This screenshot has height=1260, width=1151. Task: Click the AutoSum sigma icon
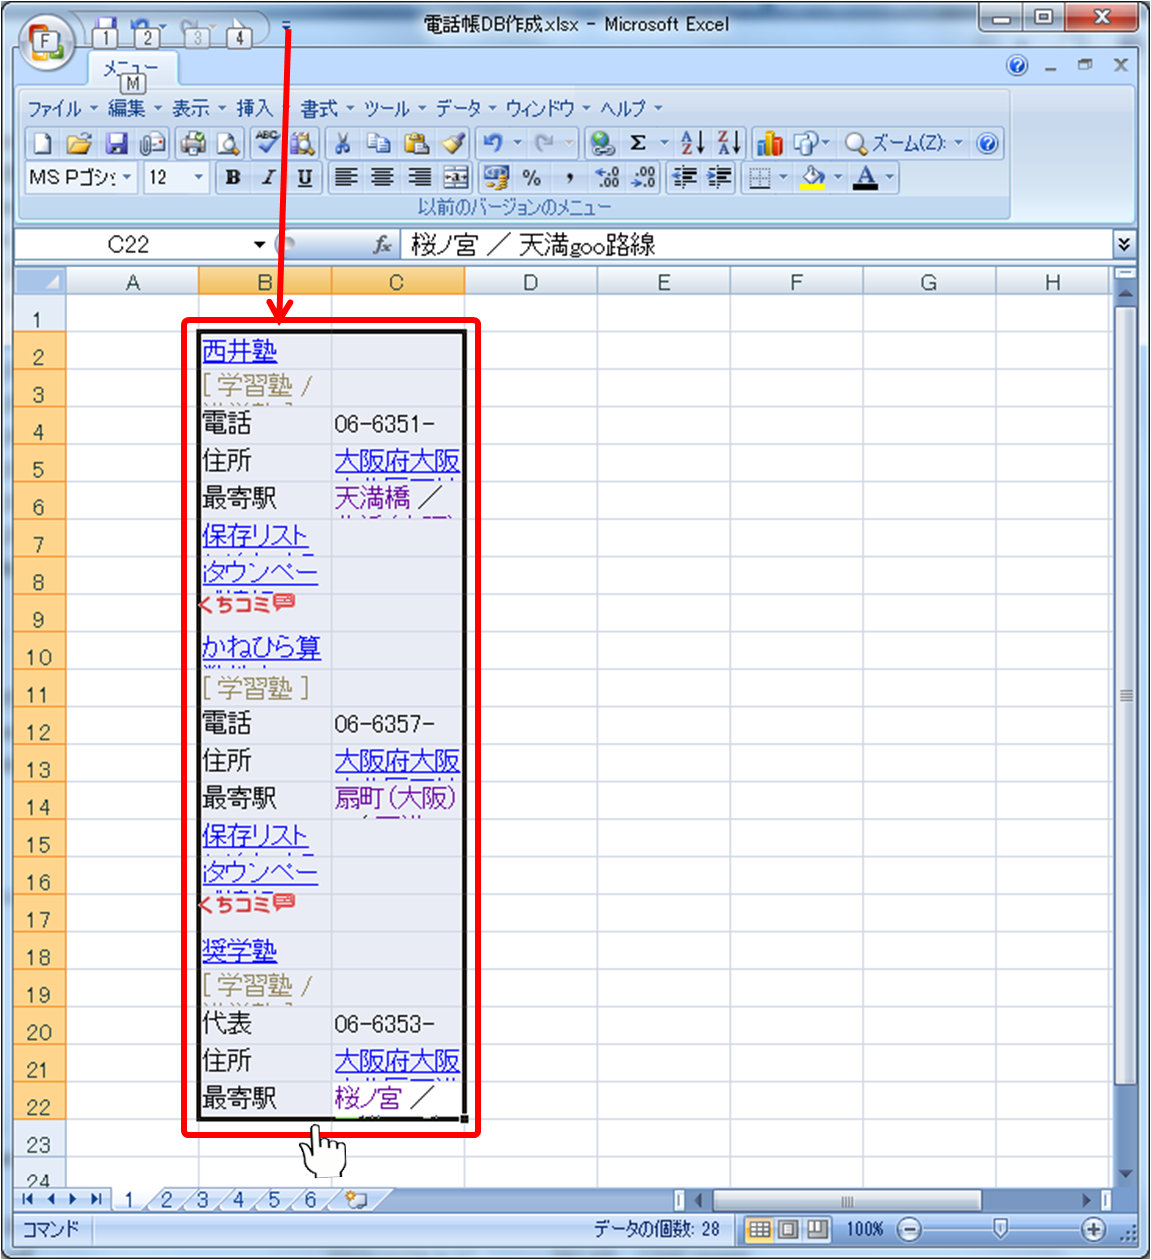pyautogui.click(x=638, y=144)
